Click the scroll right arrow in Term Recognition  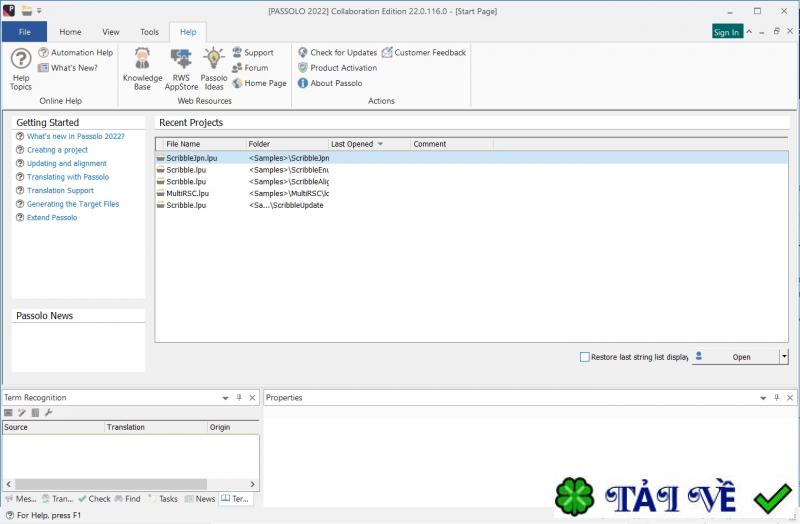[252, 484]
